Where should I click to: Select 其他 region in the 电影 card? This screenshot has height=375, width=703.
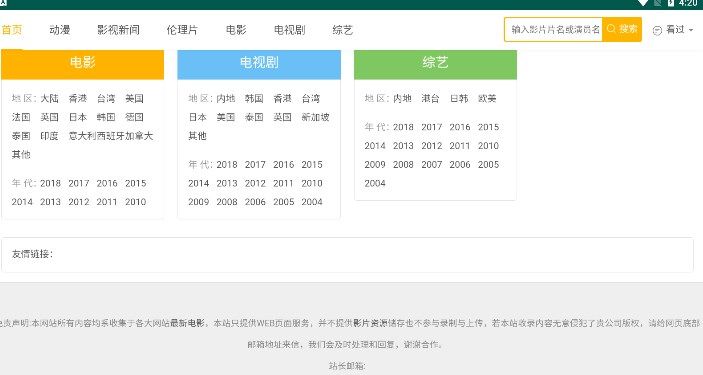point(21,155)
